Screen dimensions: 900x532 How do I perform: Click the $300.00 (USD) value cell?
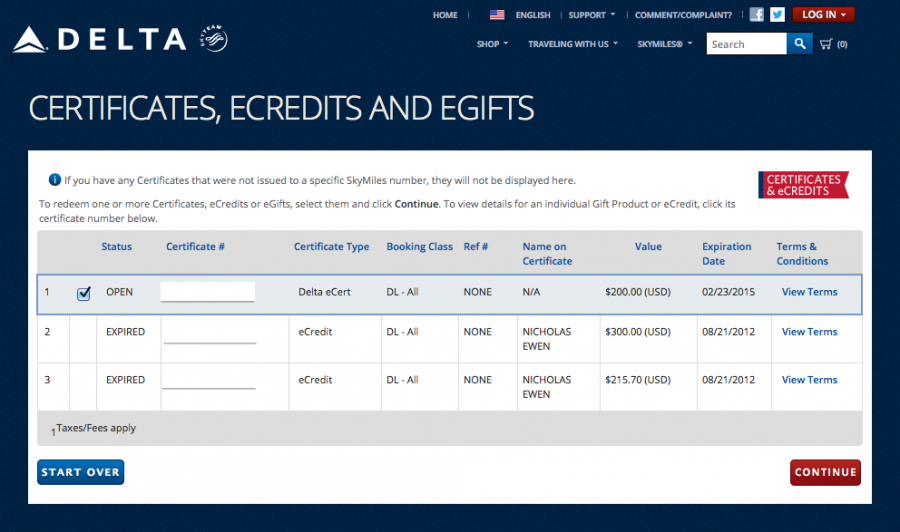coord(638,332)
